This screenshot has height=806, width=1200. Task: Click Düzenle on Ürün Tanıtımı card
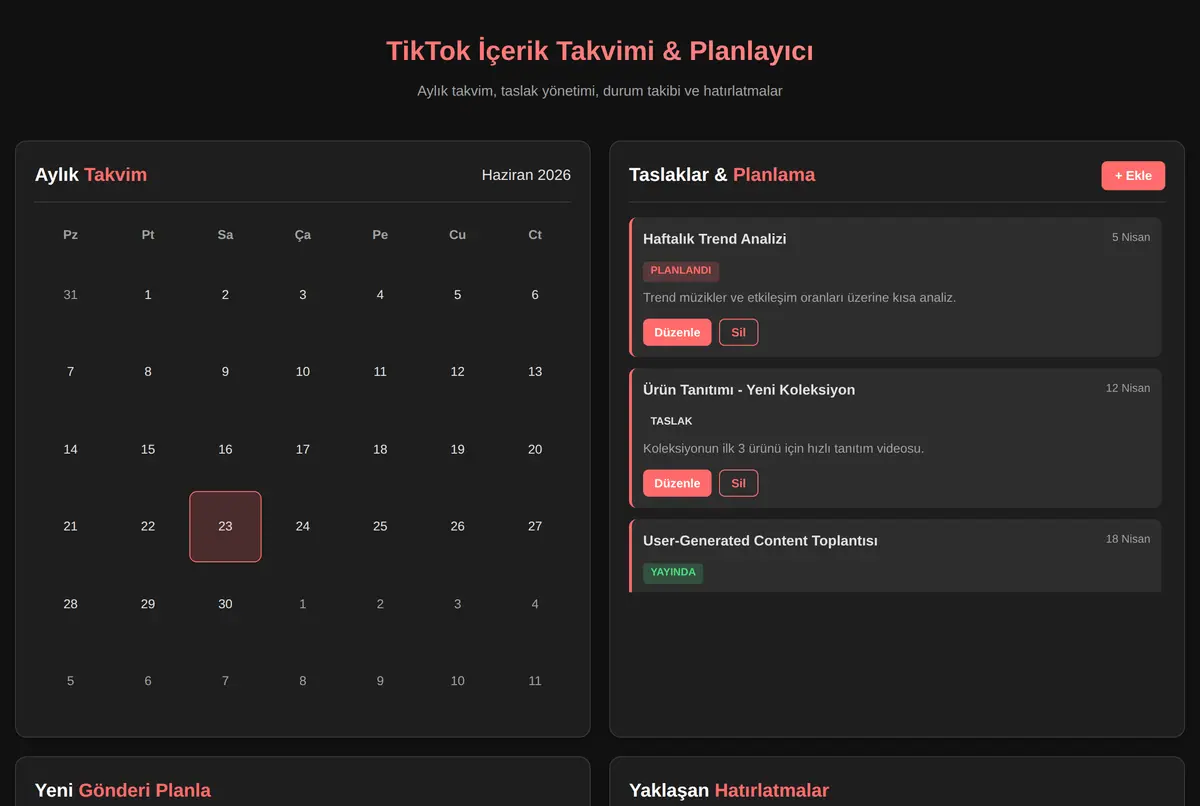677,483
